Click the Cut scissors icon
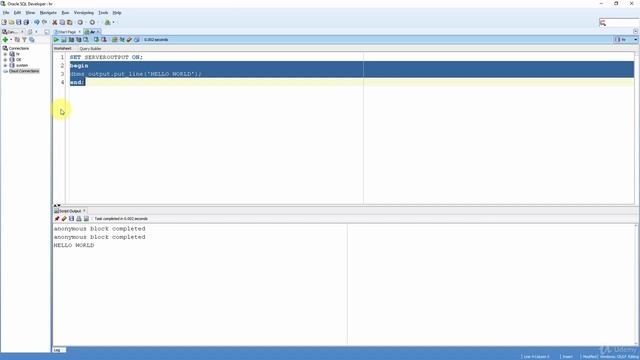Image resolution: width=640 pixels, height=360 pixels. click(x=55, y=22)
